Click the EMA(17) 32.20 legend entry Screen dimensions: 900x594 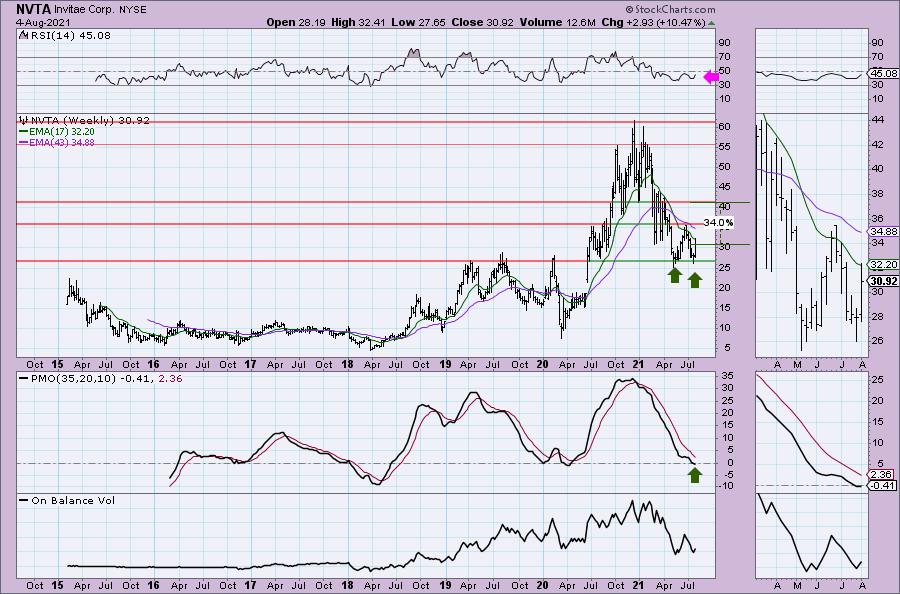57,131
